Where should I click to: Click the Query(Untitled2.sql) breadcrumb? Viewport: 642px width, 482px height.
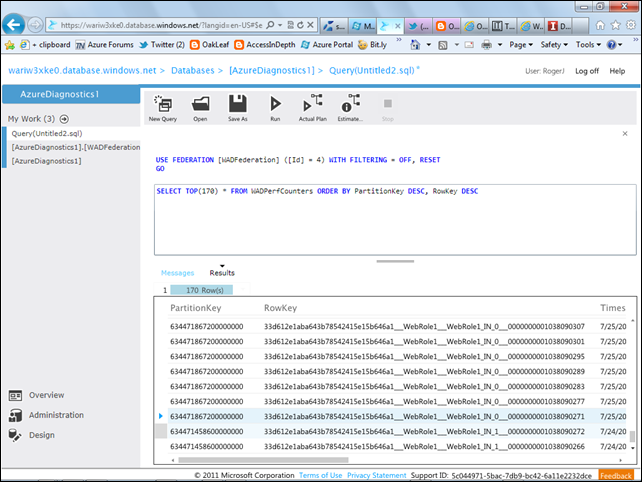point(372,70)
